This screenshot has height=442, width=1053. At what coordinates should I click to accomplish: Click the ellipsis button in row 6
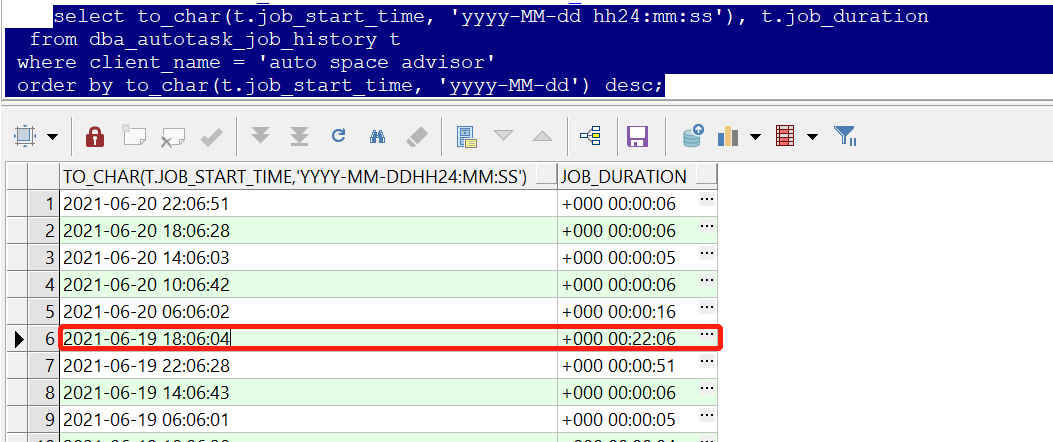[x=706, y=334]
